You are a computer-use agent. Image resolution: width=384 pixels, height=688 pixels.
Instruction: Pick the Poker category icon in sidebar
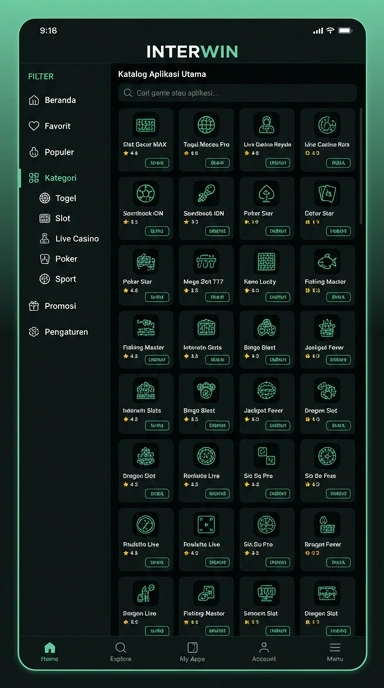click(x=45, y=259)
